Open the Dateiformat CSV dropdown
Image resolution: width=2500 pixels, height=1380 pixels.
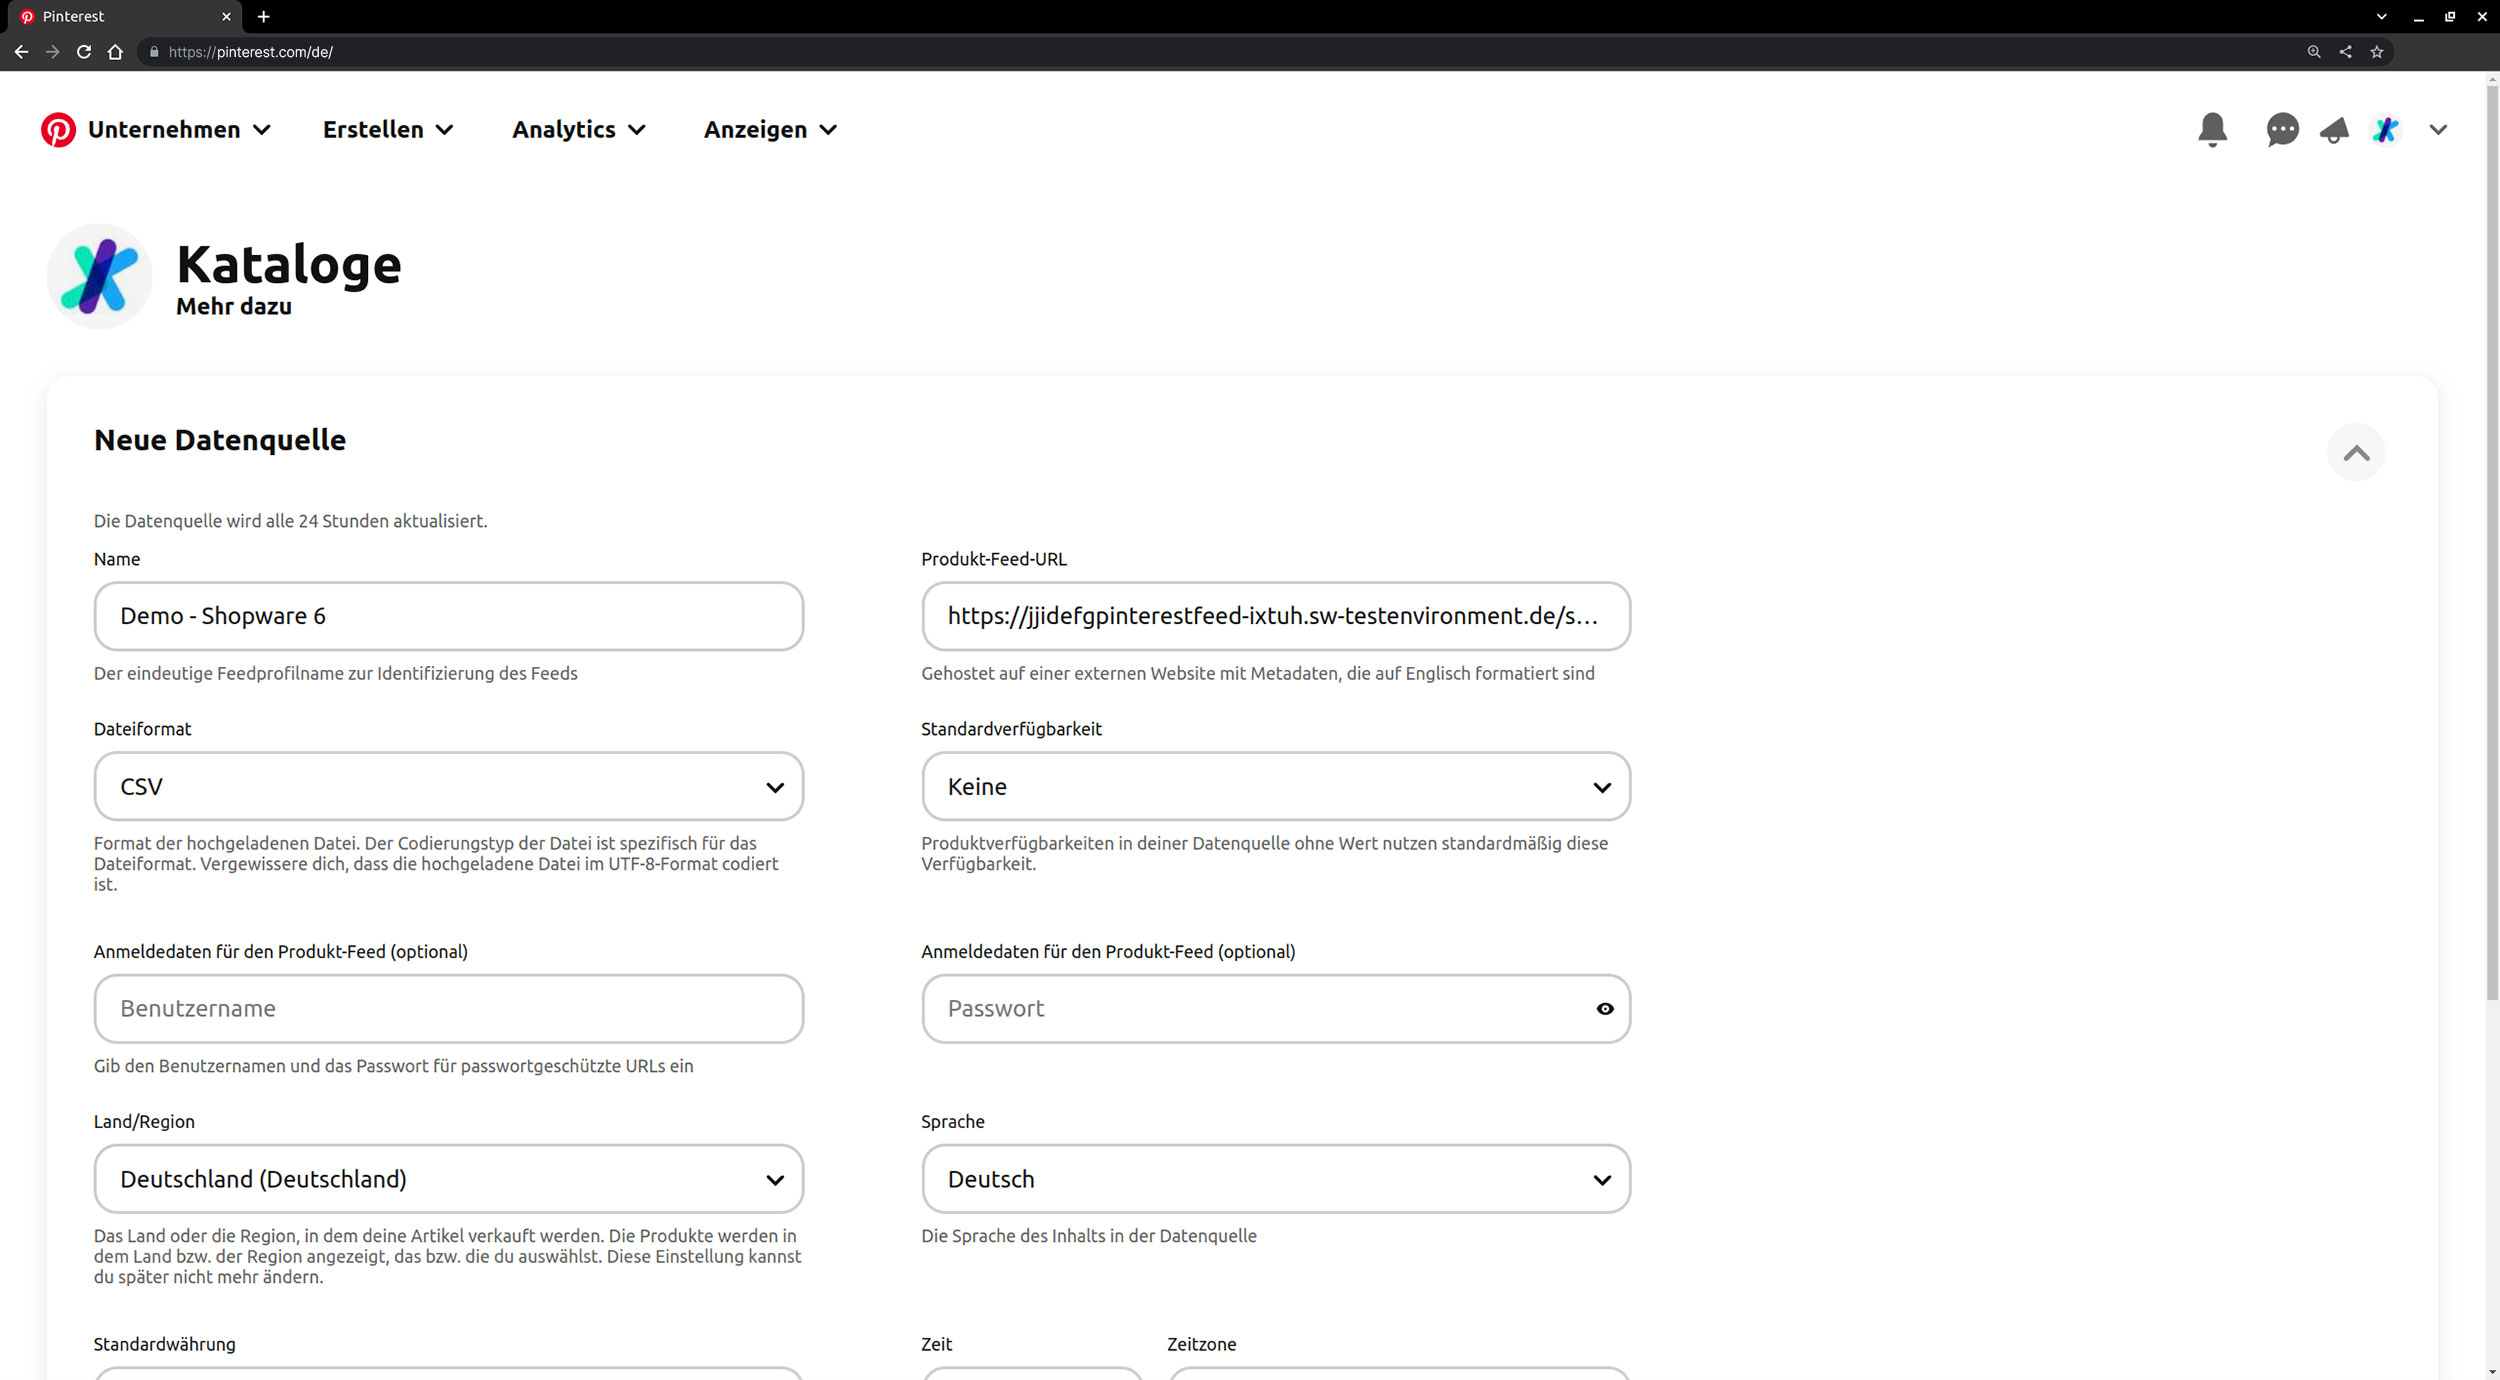coord(448,787)
